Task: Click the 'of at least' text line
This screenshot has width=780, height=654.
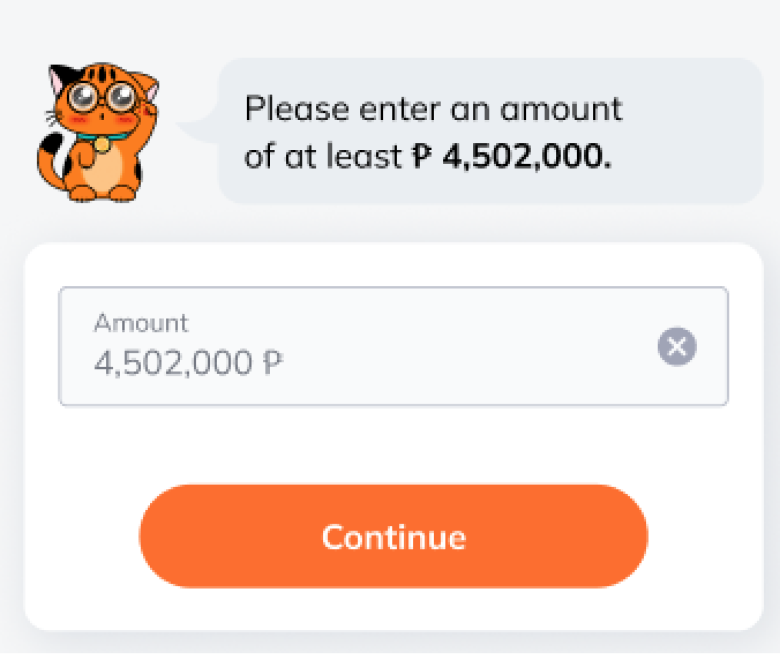Action: tap(323, 156)
